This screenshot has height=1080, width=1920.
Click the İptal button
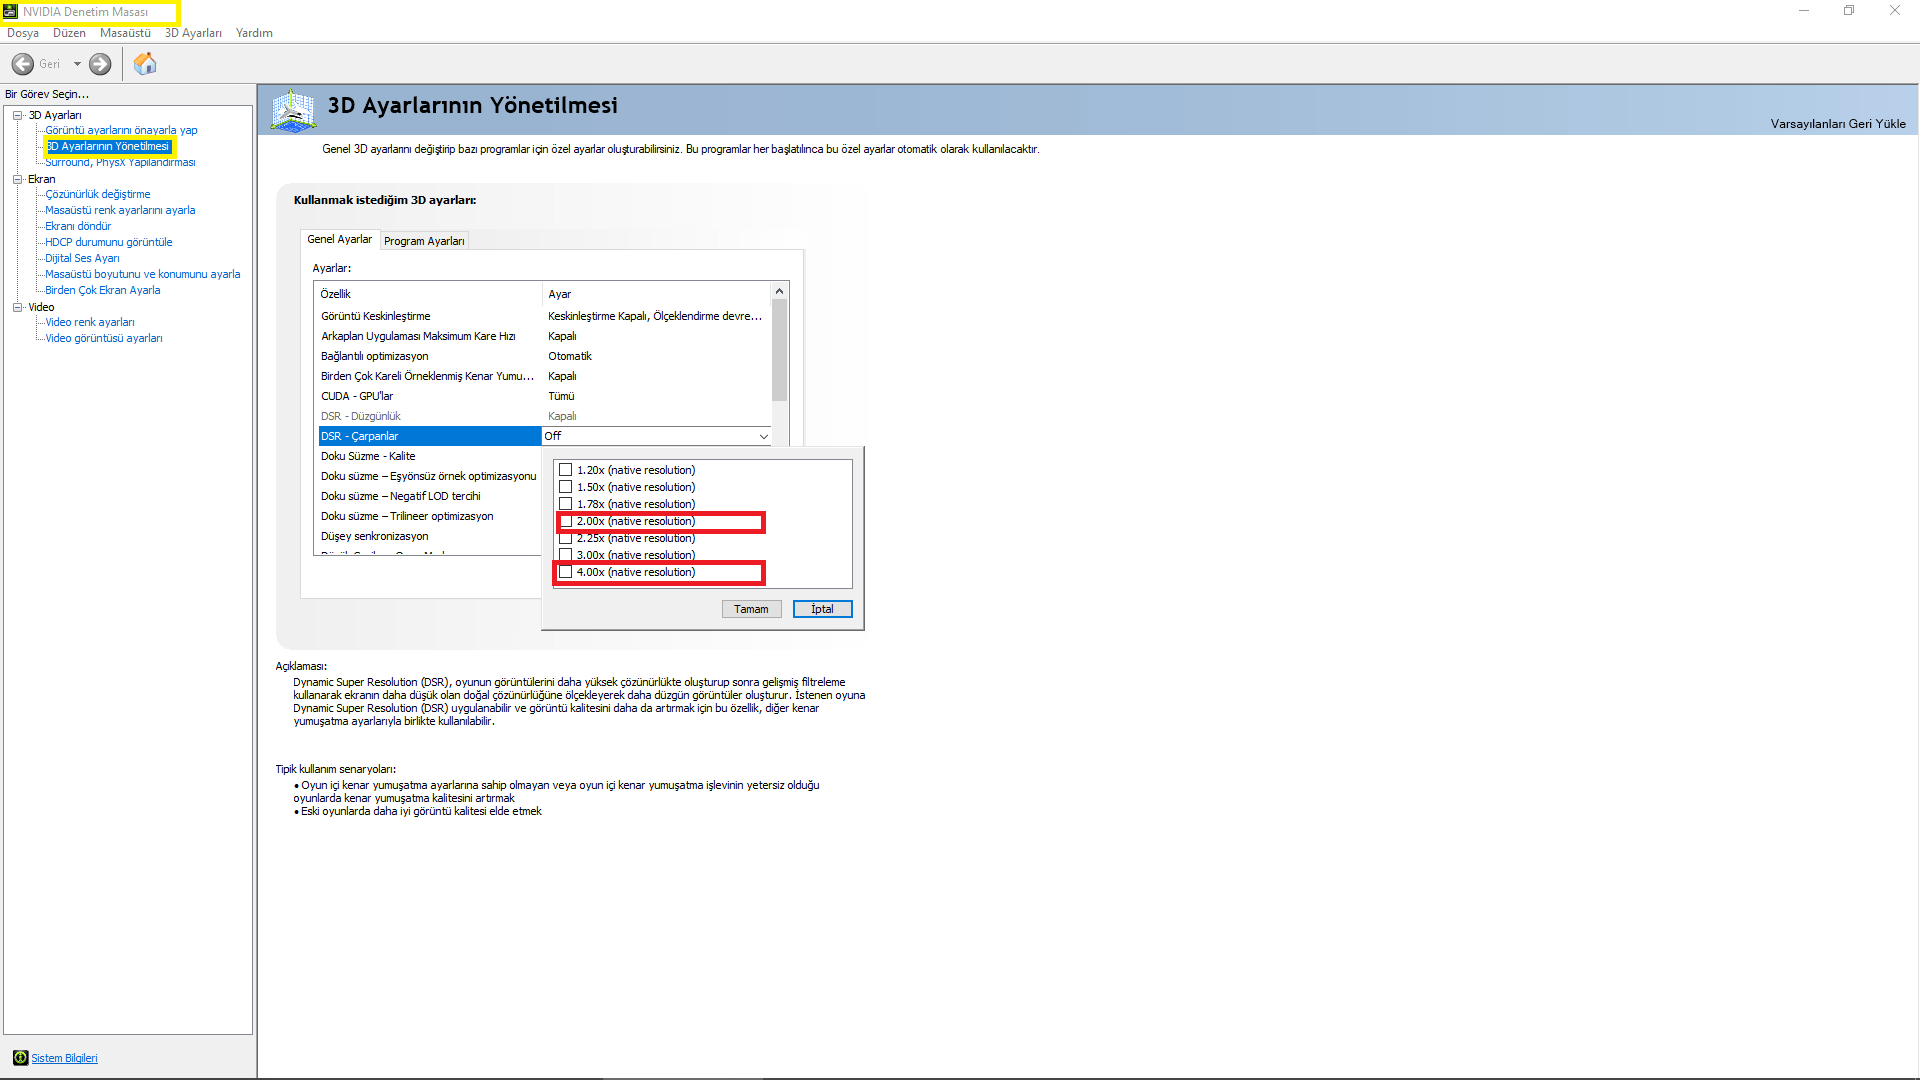(822, 609)
